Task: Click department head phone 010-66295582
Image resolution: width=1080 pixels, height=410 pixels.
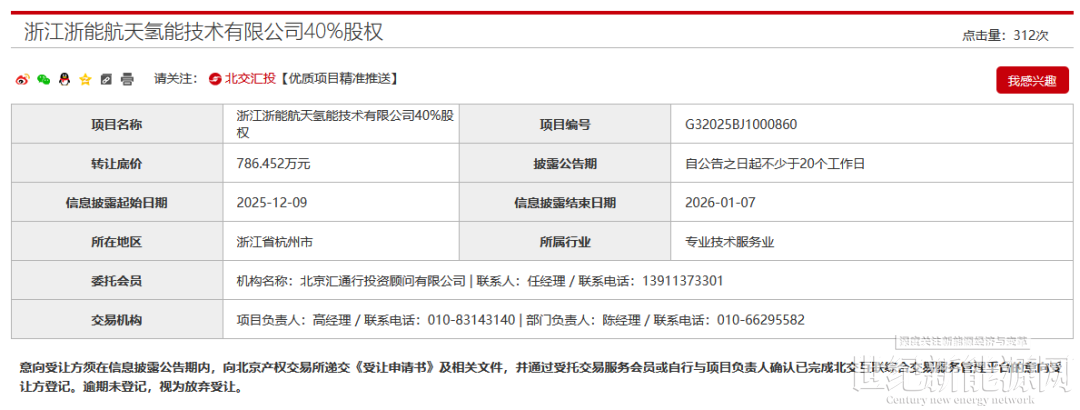Action: point(760,320)
